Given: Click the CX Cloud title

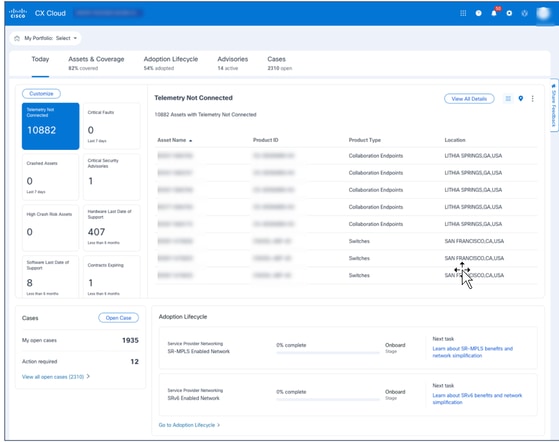Looking at the screenshot, I should 50,13.
